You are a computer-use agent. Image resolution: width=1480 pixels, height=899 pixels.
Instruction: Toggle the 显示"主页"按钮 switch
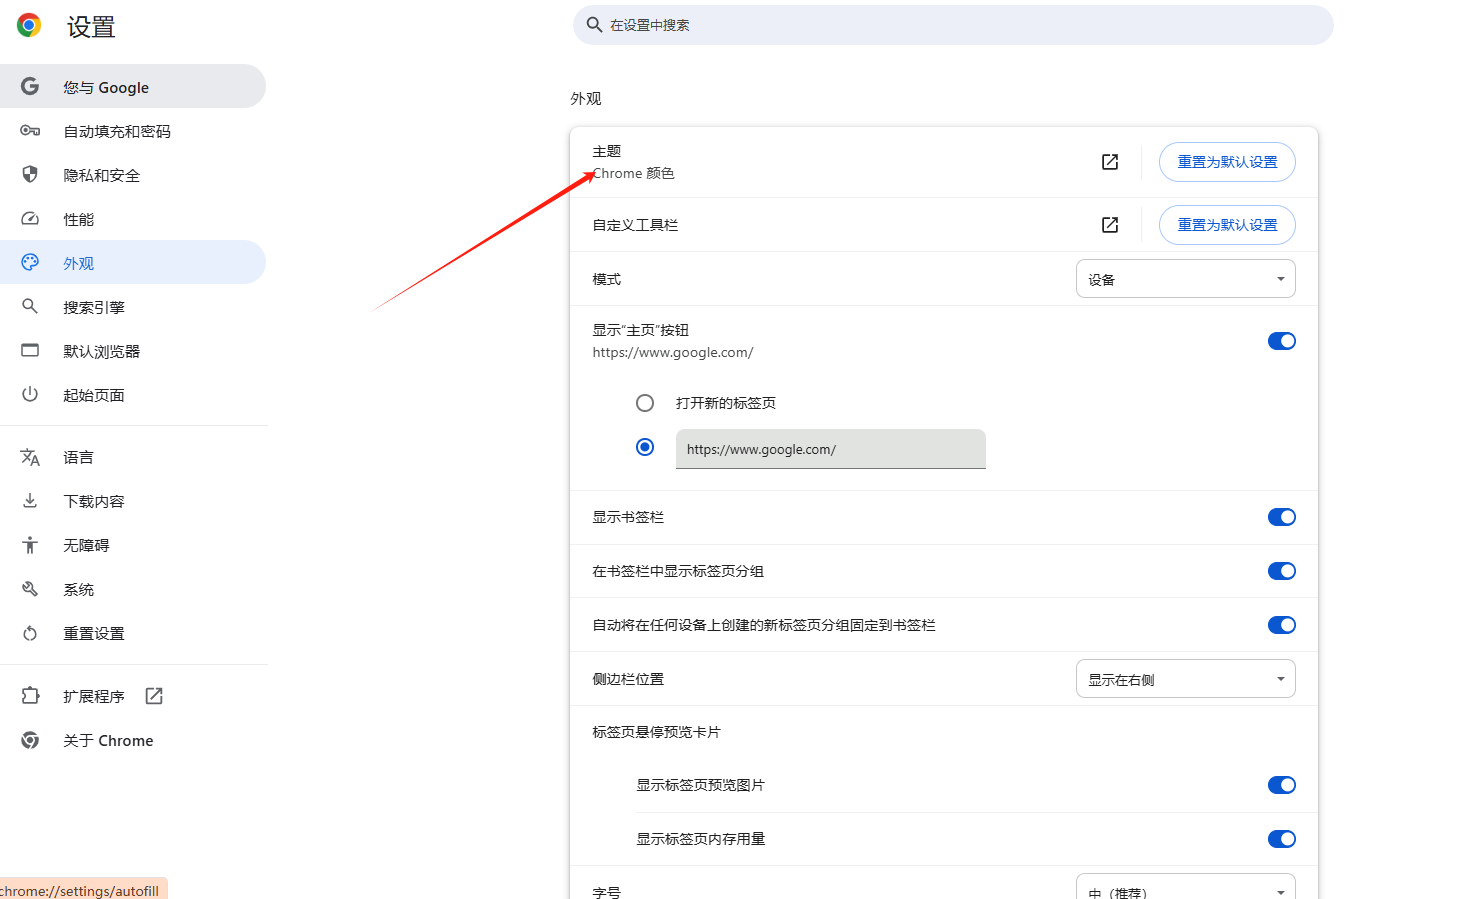pos(1282,341)
